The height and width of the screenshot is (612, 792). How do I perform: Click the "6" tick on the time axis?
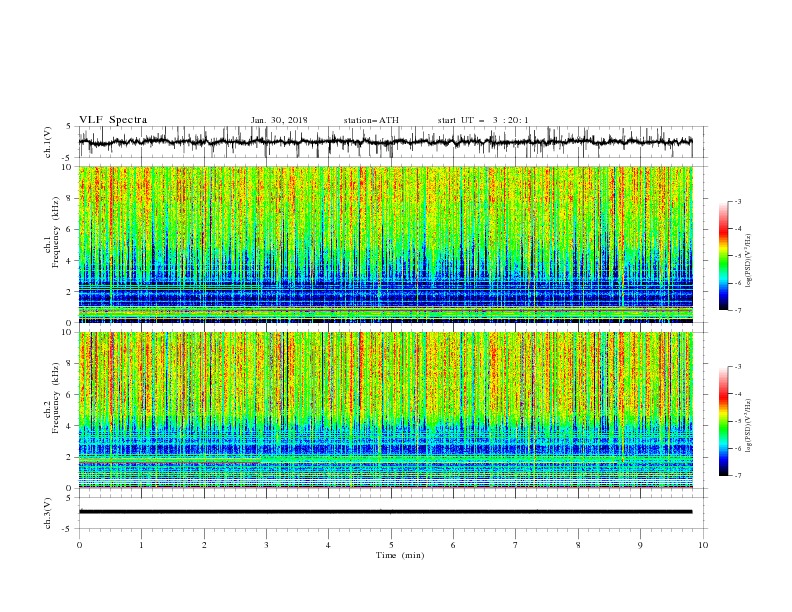[453, 545]
